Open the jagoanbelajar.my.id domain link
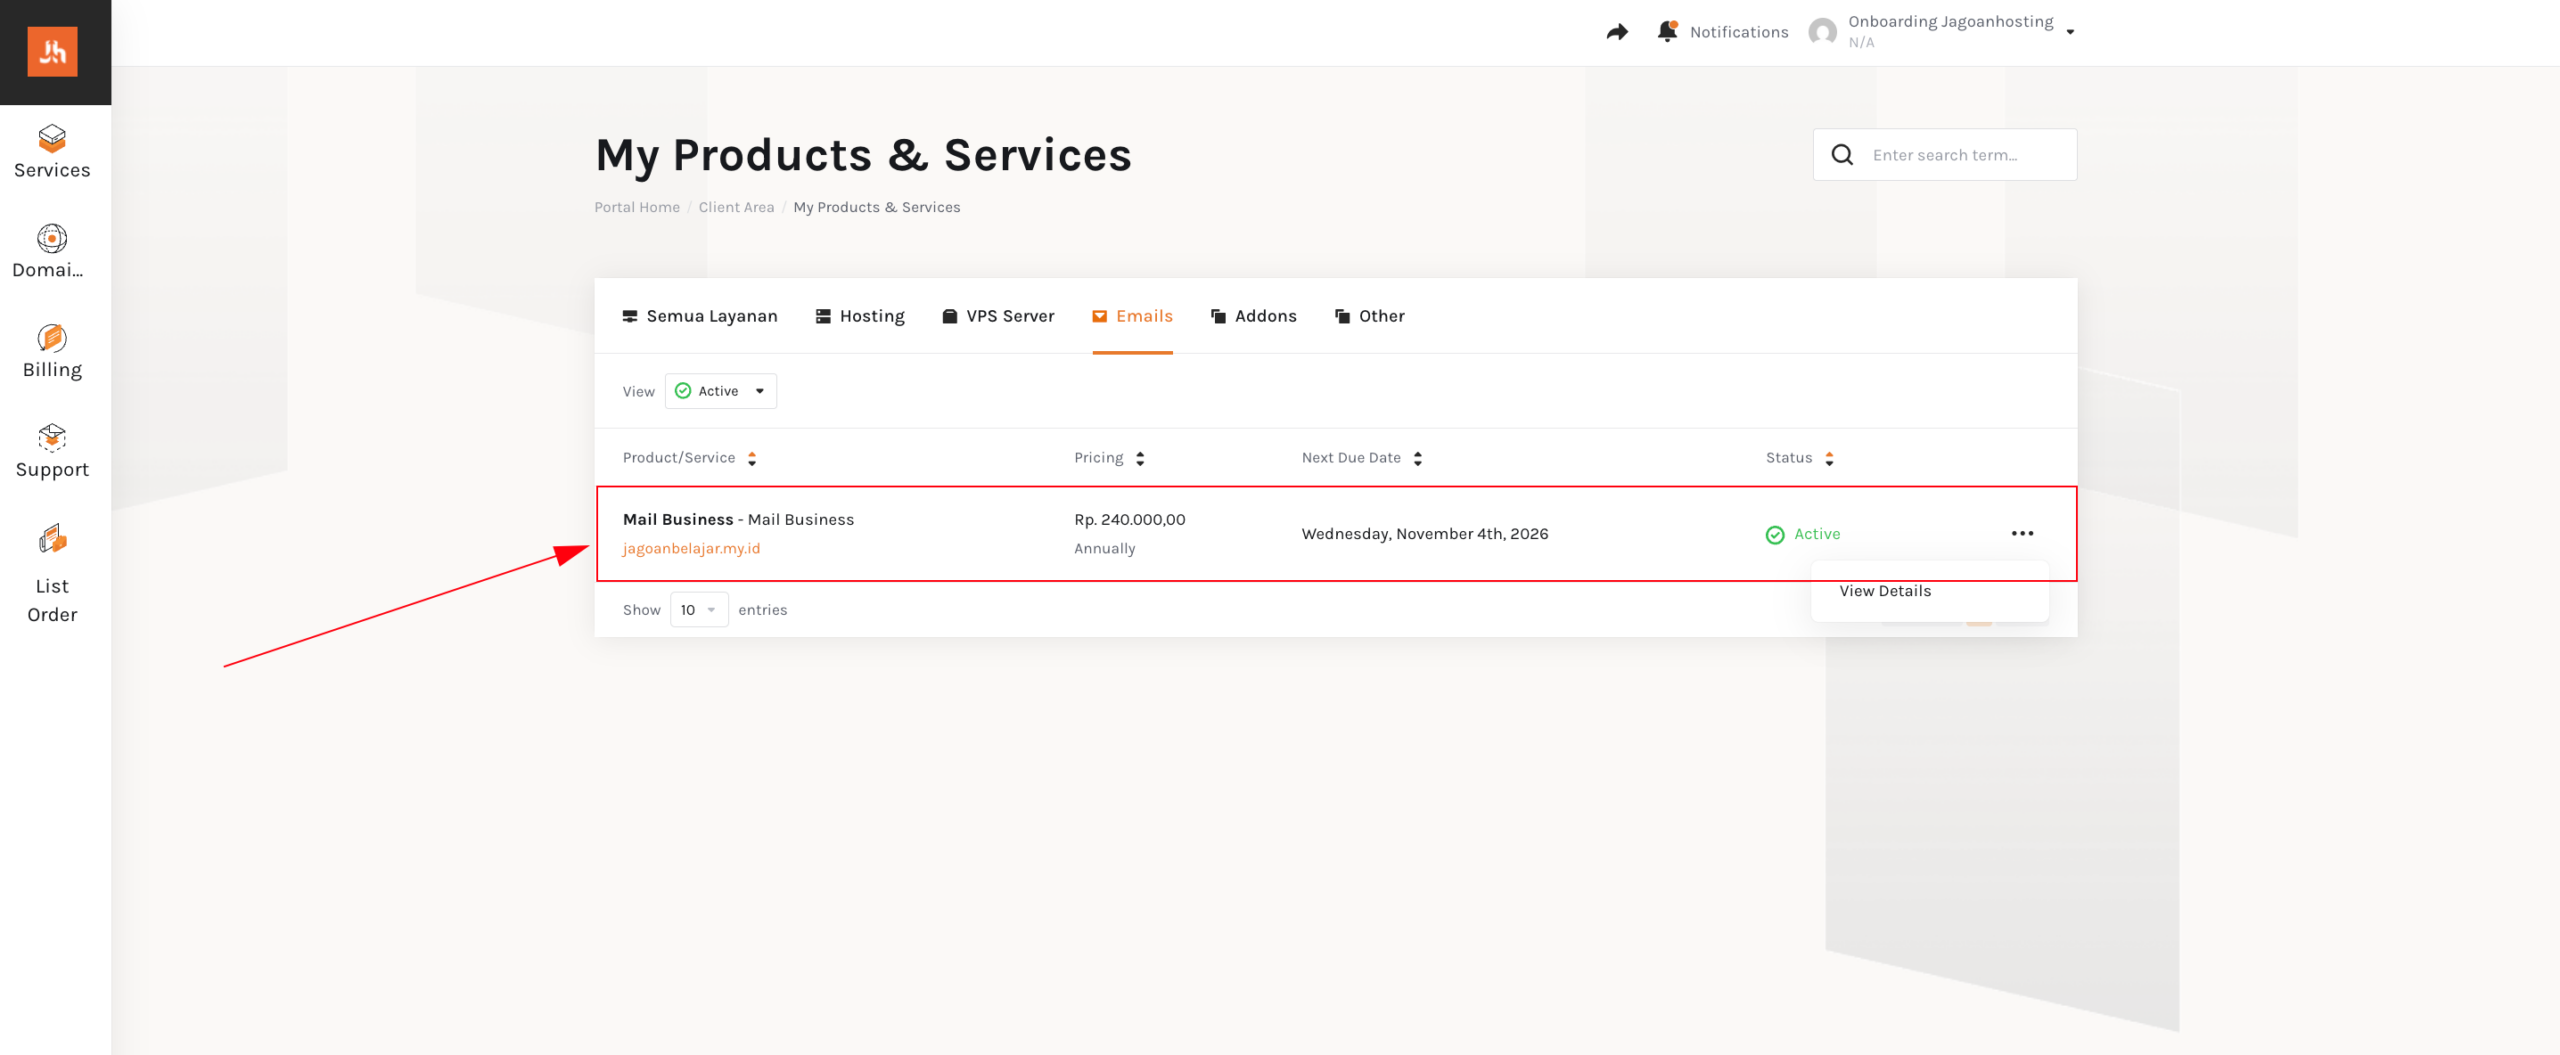Screen dimensions: 2560x1055 tap(691, 548)
